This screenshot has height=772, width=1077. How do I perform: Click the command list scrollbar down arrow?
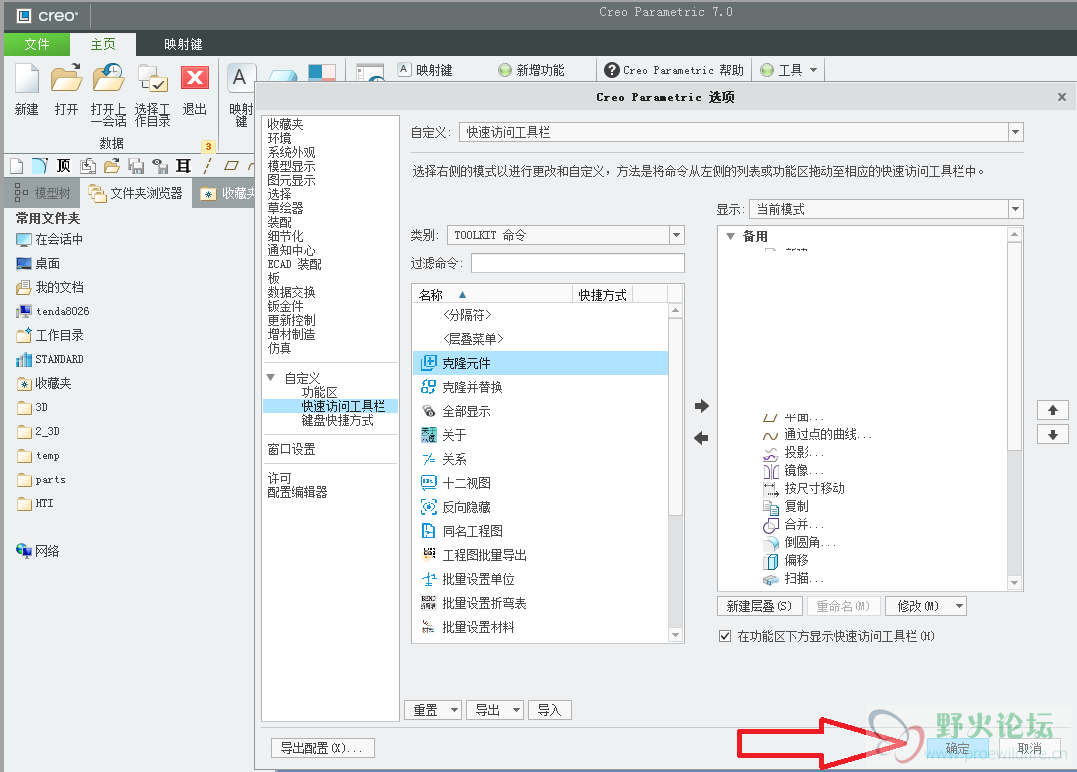coord(675,635)
